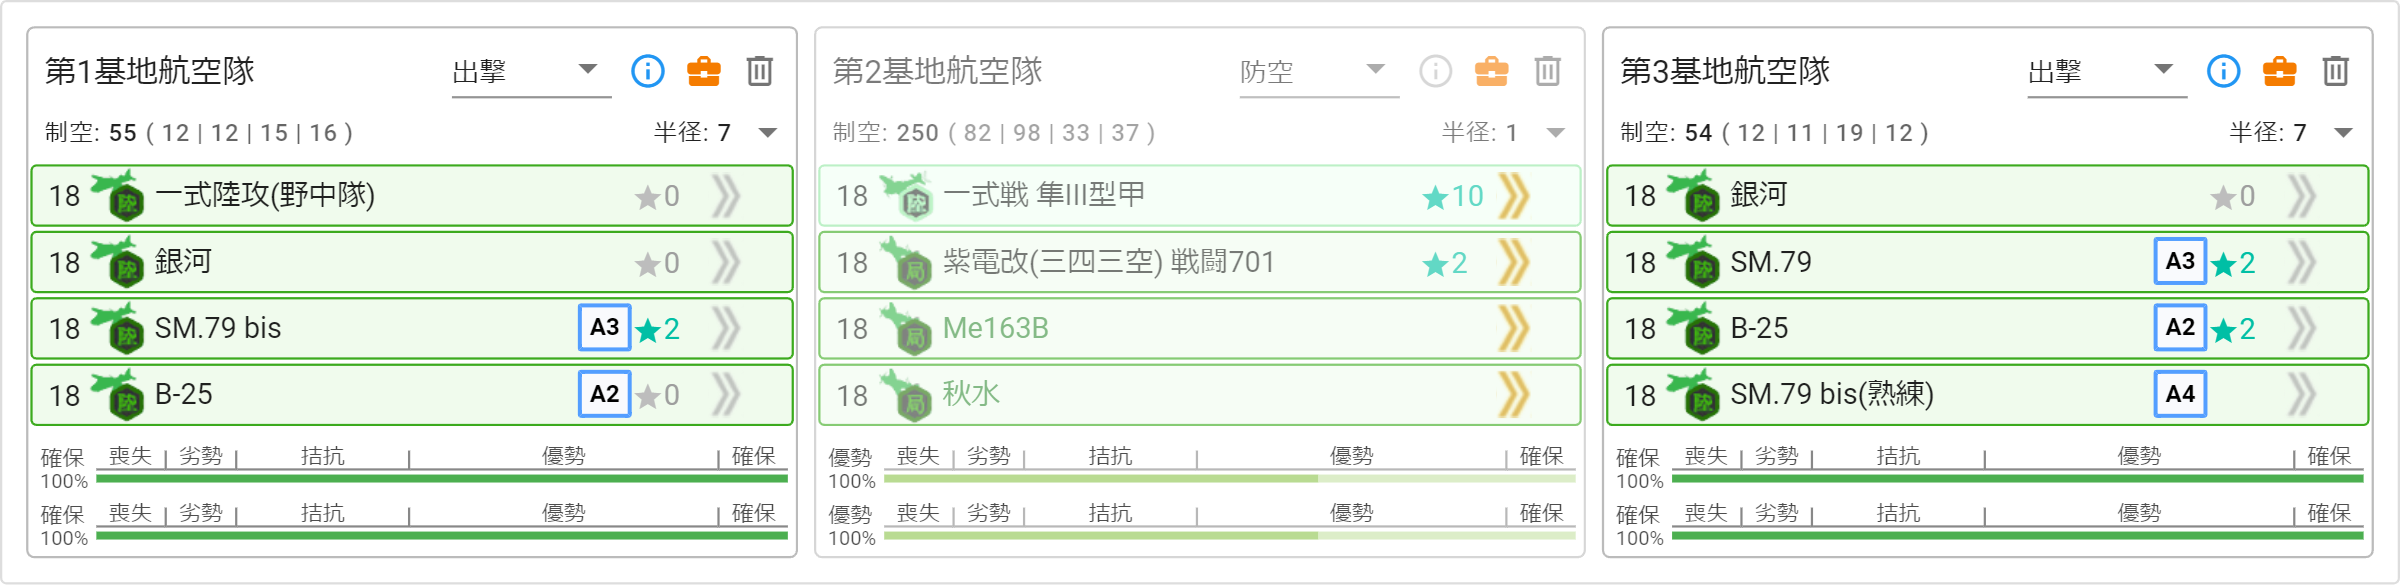The height and width of the screenshot is (586, 2400).
Task: Click the plane icon next to 銀河 in 第1基地航空隊
Action: coord(118,261)
